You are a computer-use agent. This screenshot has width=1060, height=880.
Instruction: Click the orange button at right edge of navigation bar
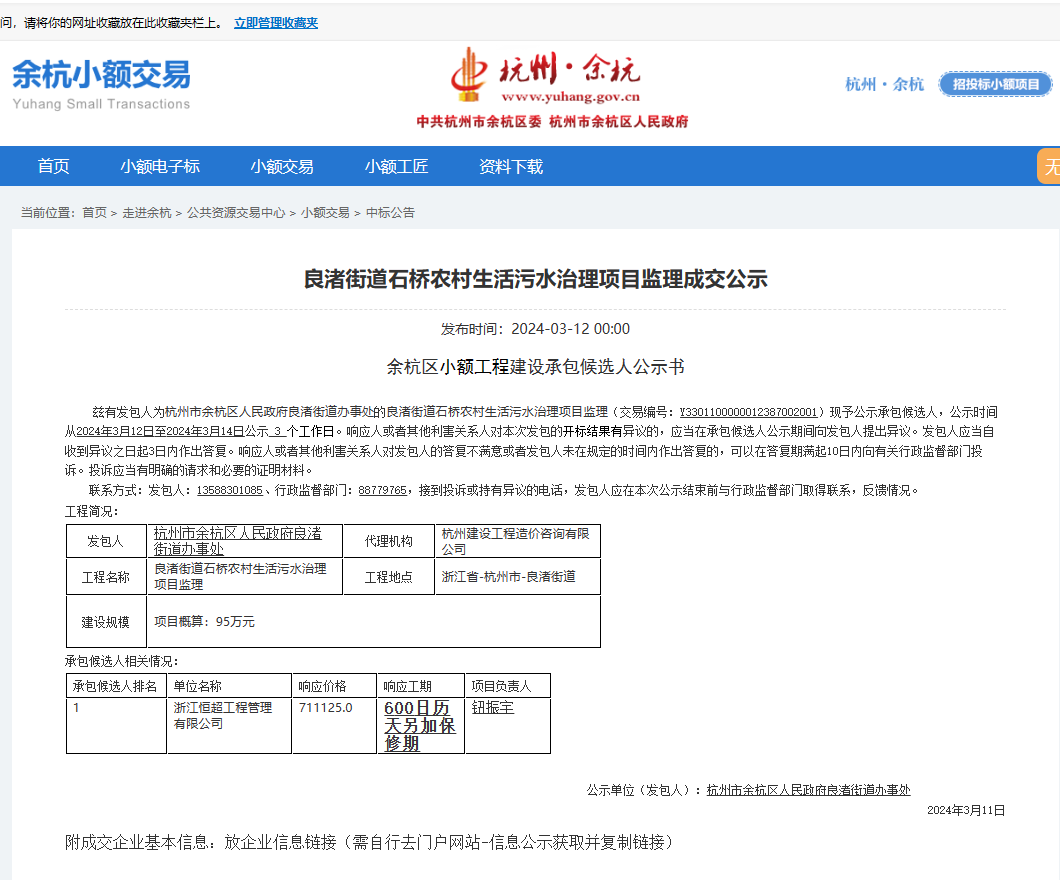(1048, 166)
